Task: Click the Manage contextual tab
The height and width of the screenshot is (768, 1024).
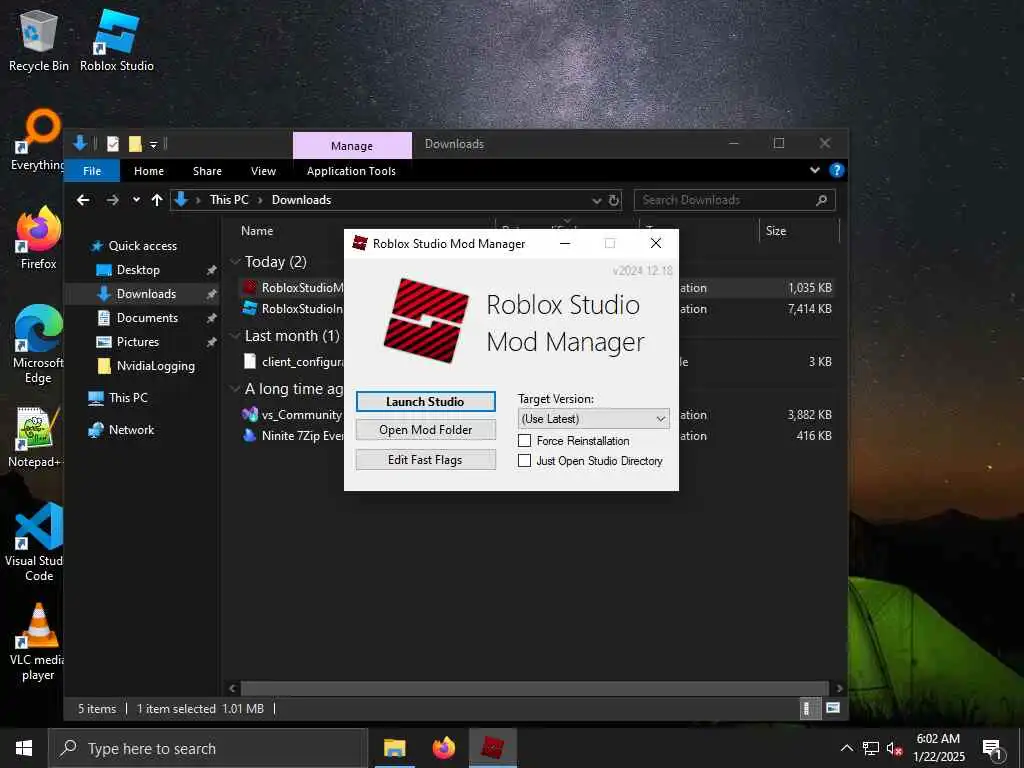Action: (352, 146)
